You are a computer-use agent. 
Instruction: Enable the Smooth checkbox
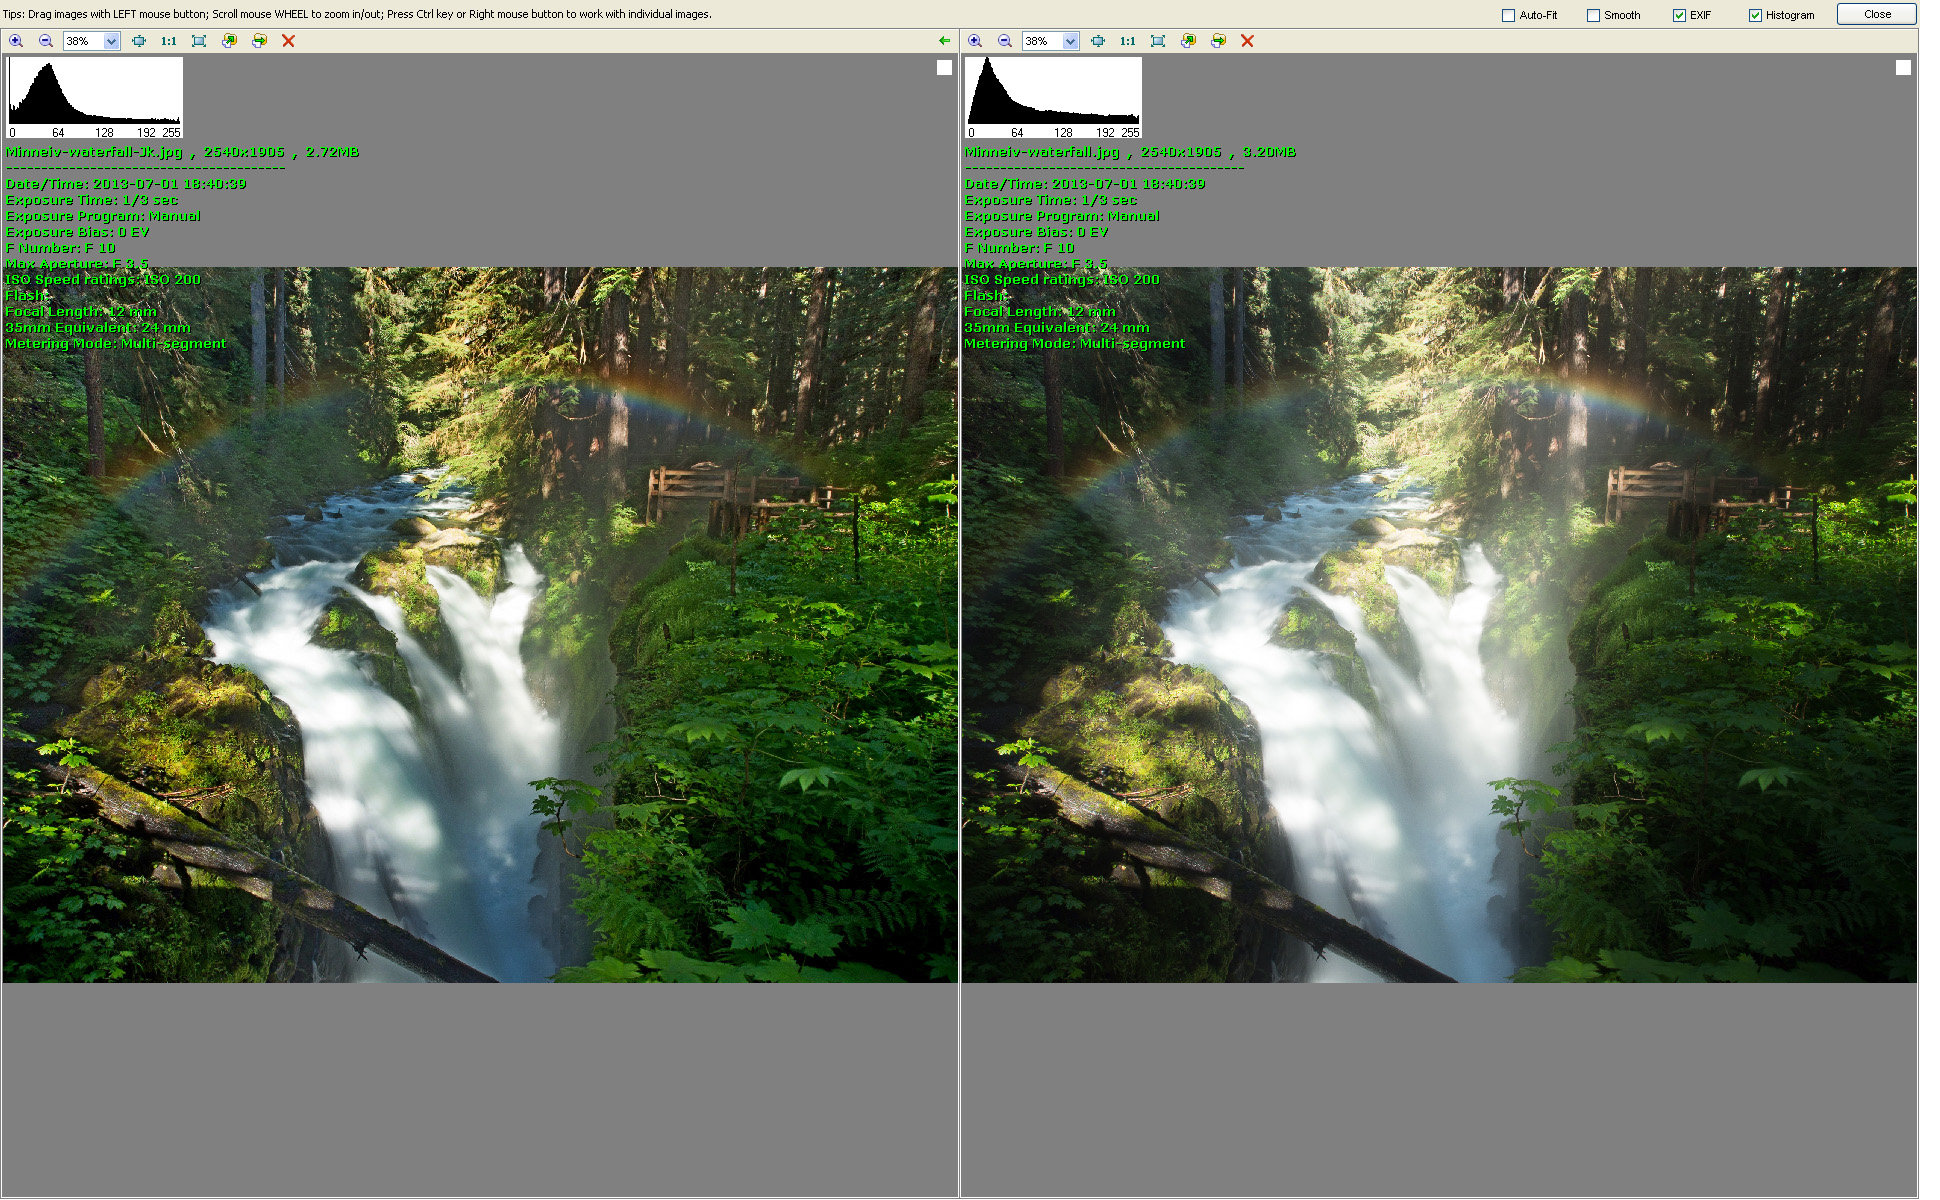1593,15
